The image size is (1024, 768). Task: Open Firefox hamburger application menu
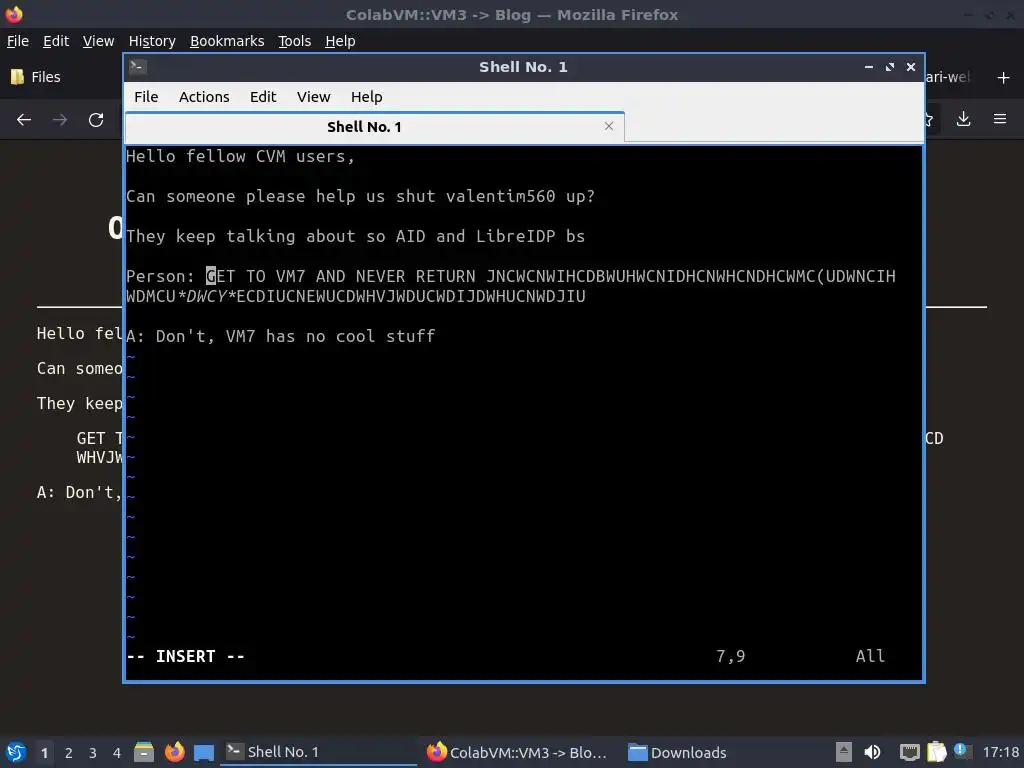pyautogui.click(x=1000, y=119)
